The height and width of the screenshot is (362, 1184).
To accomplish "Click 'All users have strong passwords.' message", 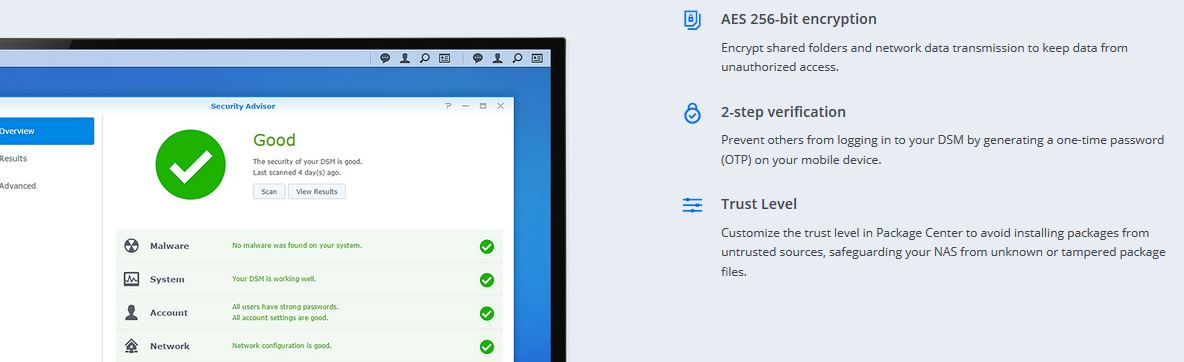I will click(x=285, y=306).
